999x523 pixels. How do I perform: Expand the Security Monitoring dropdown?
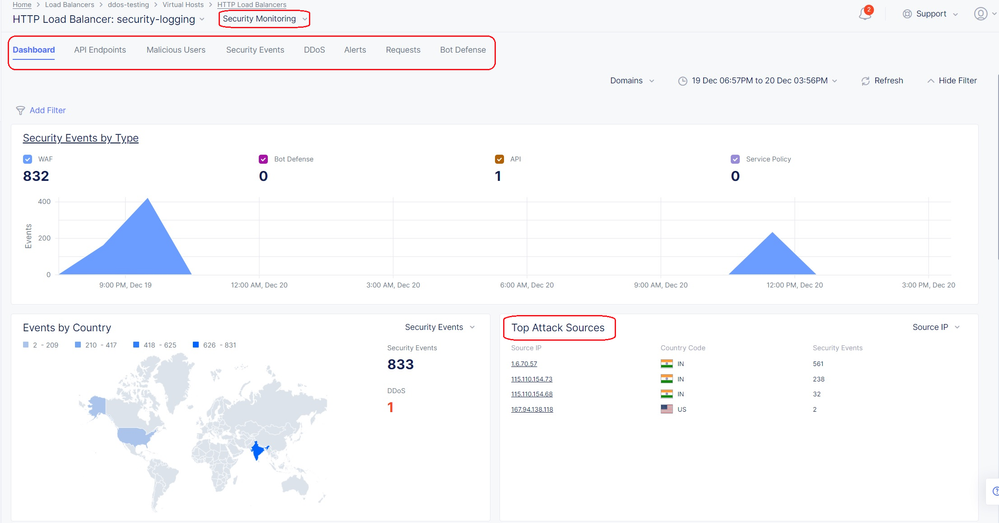coord(264,19)
